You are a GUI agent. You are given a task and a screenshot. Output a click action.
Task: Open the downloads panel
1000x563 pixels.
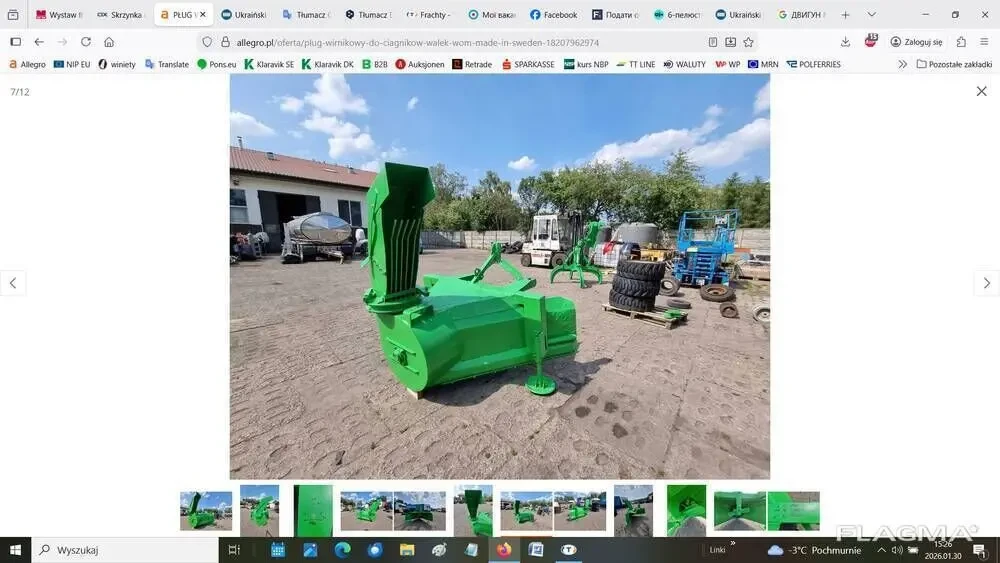click(x=845, y=42)
